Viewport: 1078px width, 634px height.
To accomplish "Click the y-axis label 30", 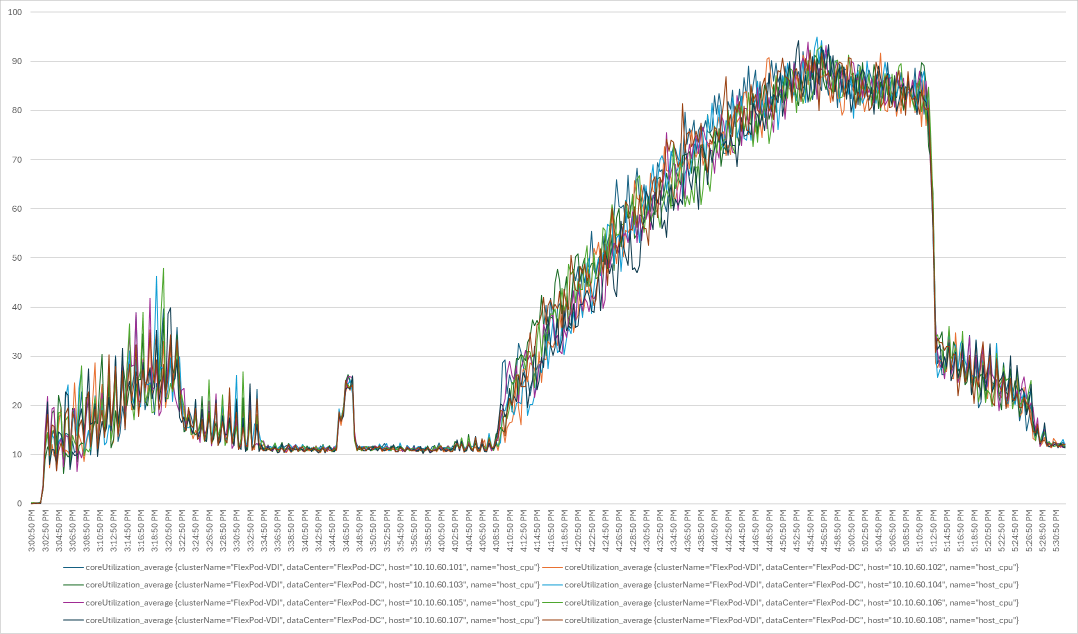I will click(17, 356).
